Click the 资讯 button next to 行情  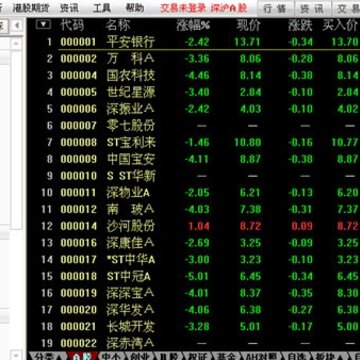[312, 9]
